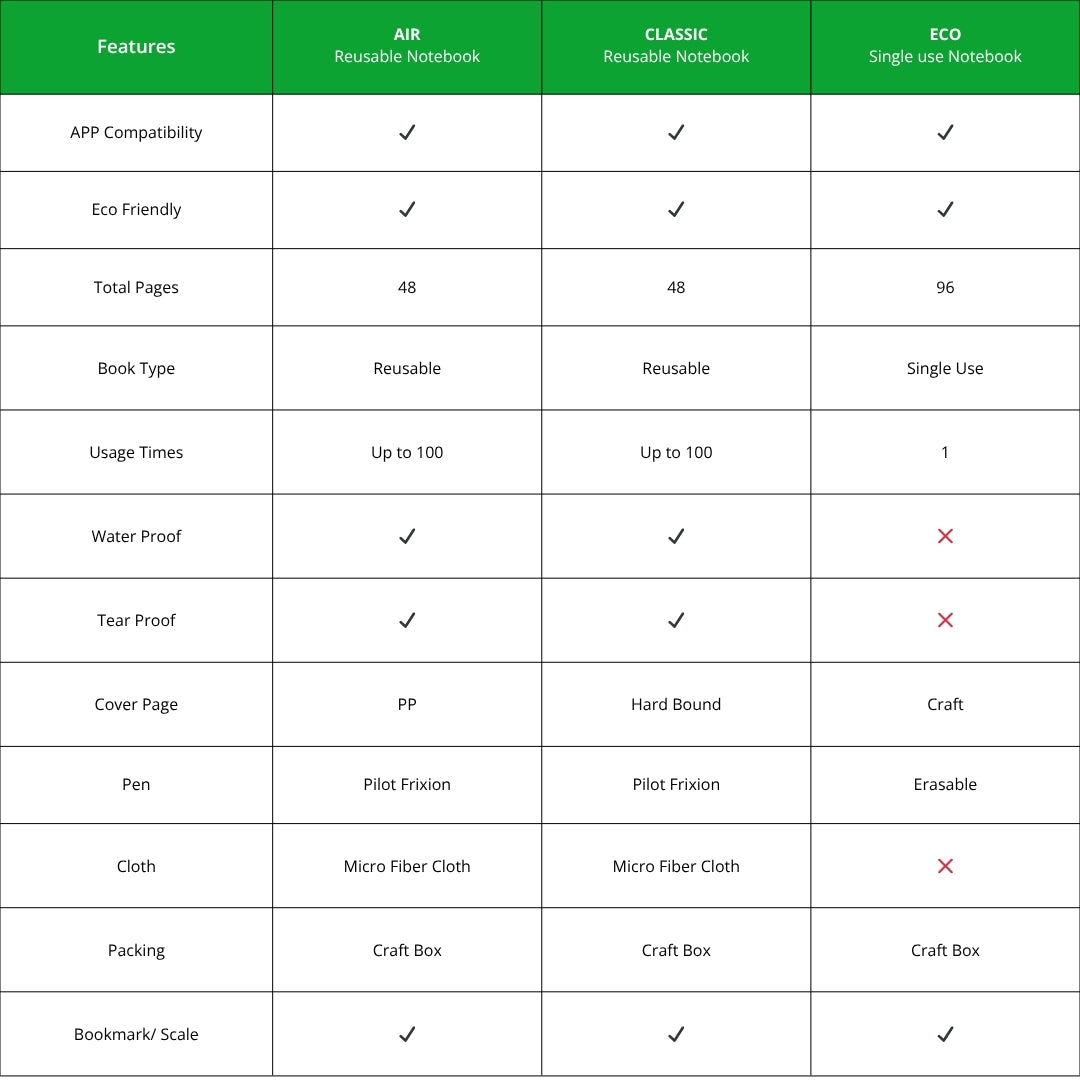1080x1080 pixels.
Task: Click the ECO Cloth red cross
Action: tap(945, 866)
